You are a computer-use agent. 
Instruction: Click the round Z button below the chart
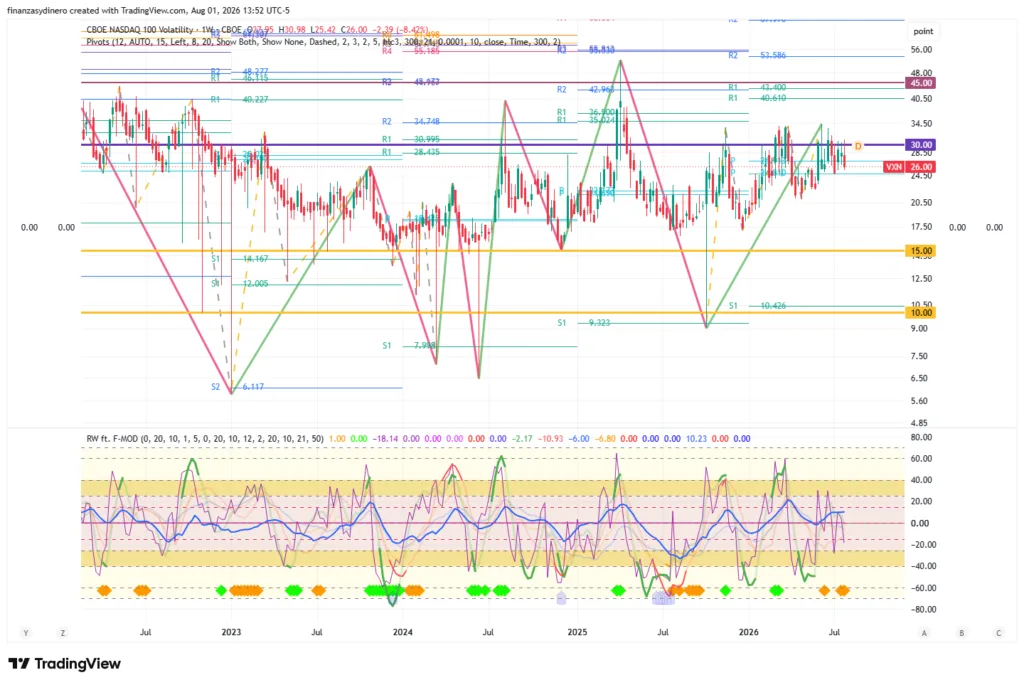[63, 633]
